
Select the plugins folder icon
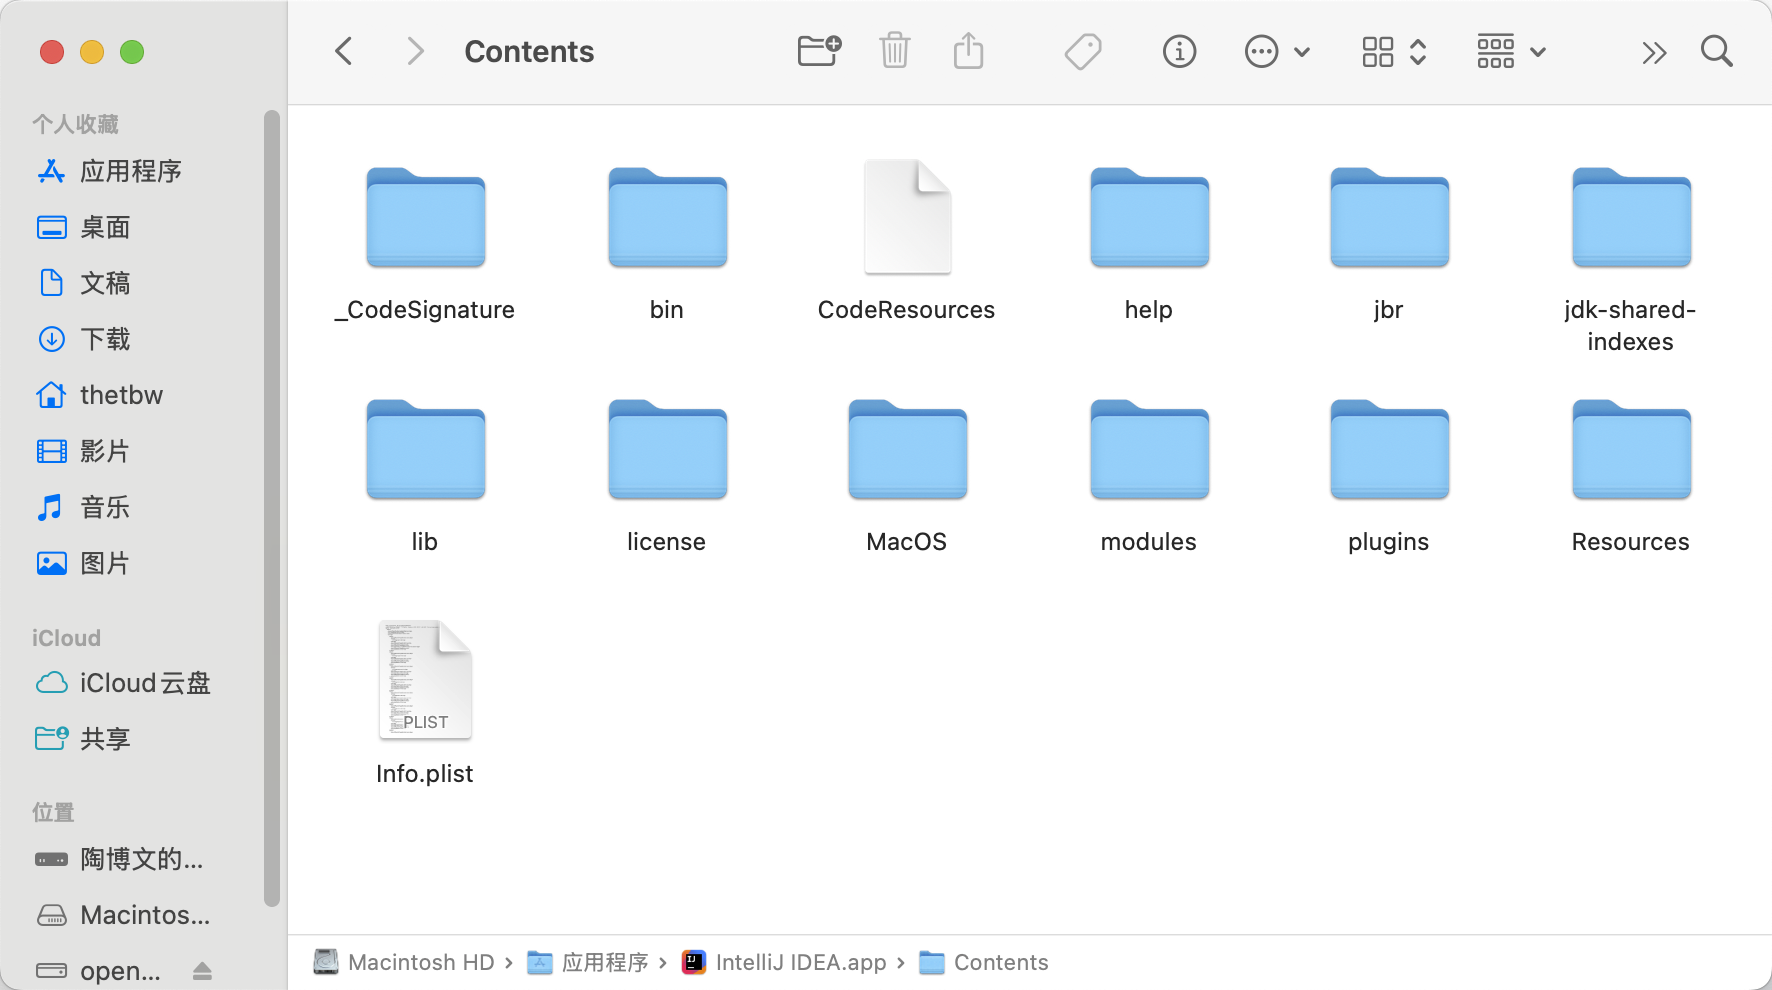point(1390,450)
